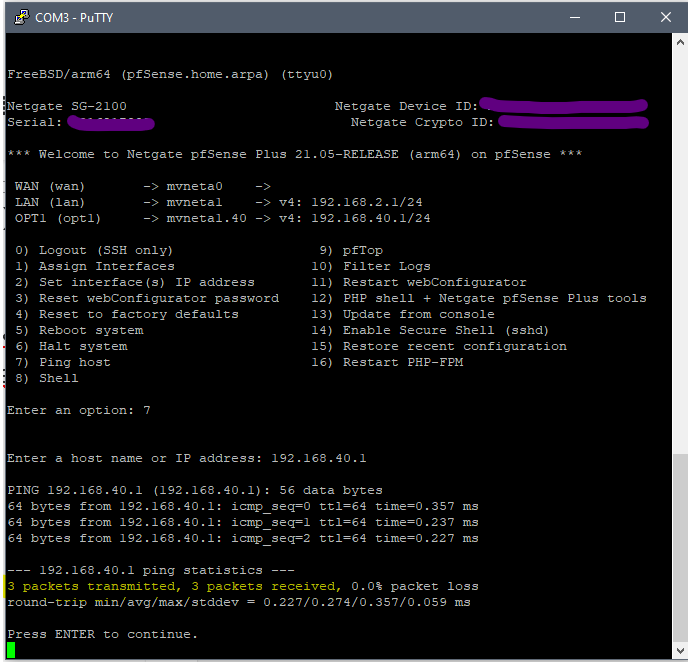Click the PuTTY icon in title bar
The width and height of the screenshot is (688, 662).
[18, 17]
